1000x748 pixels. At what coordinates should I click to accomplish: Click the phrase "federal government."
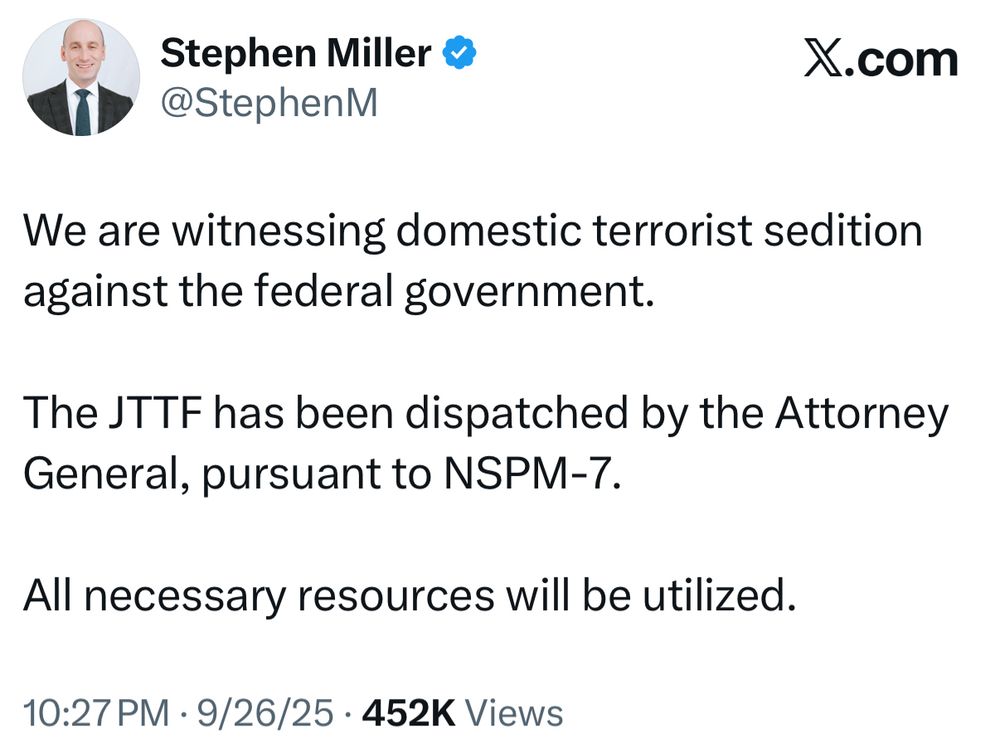454,291
